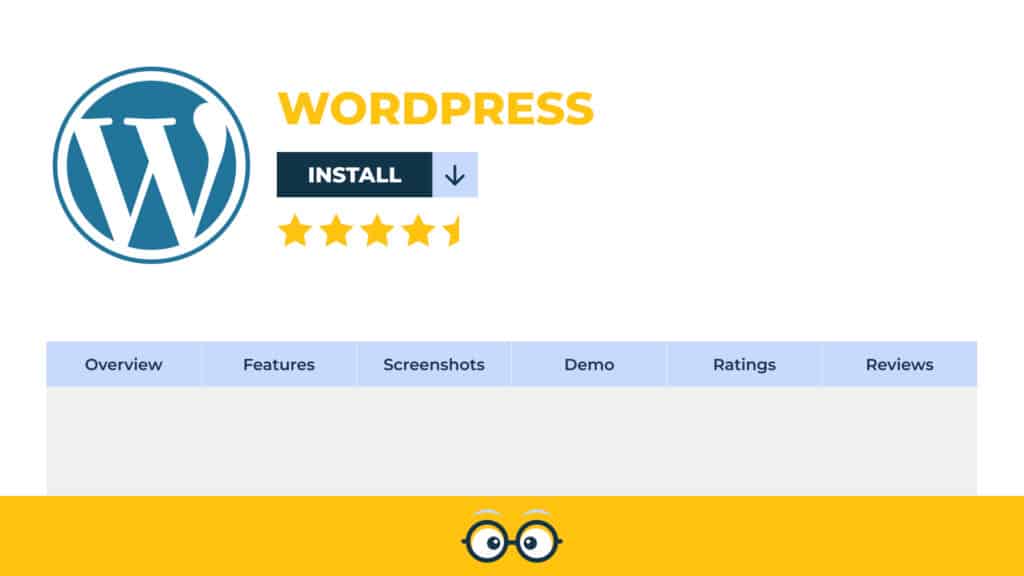Viewport: 1024px width, 576px height.
Task: Click the star rating row
Action: [370, 231]
